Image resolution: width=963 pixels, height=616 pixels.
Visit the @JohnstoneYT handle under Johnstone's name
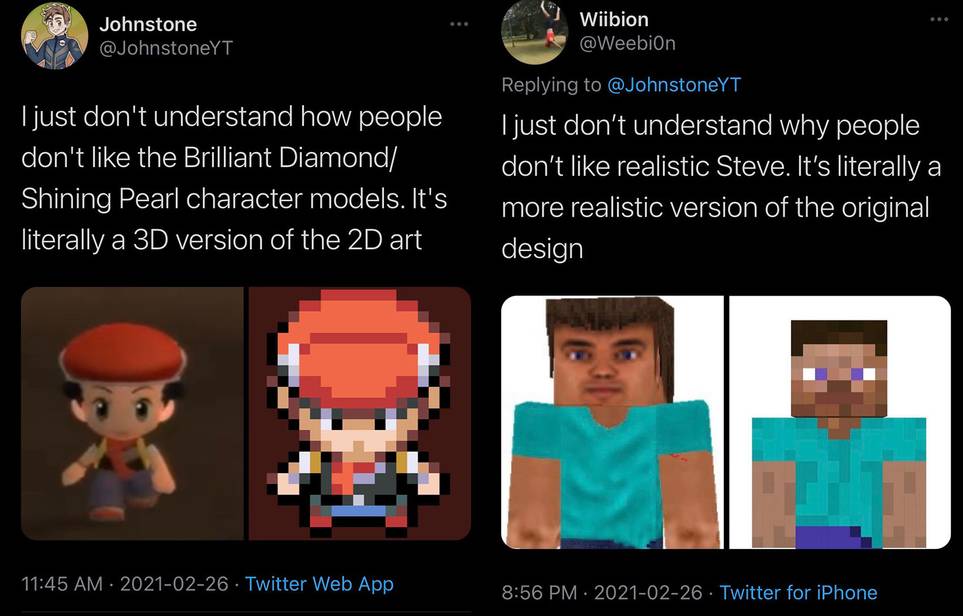pyautogui.click(x=166, y=48)
